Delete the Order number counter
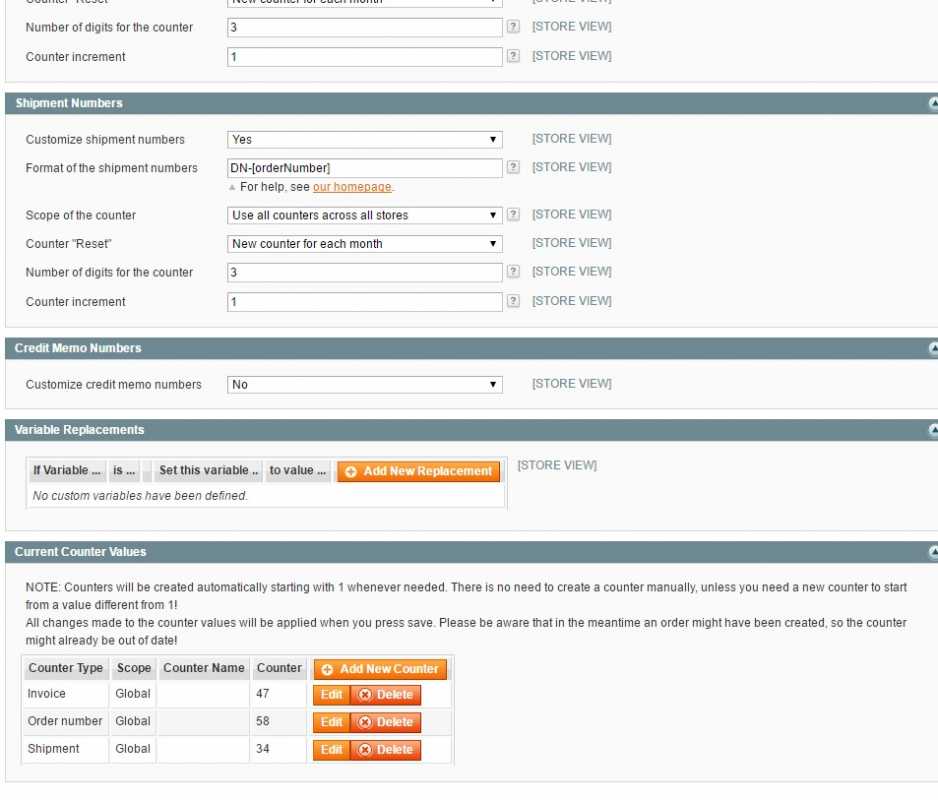 tap(386, 722)
